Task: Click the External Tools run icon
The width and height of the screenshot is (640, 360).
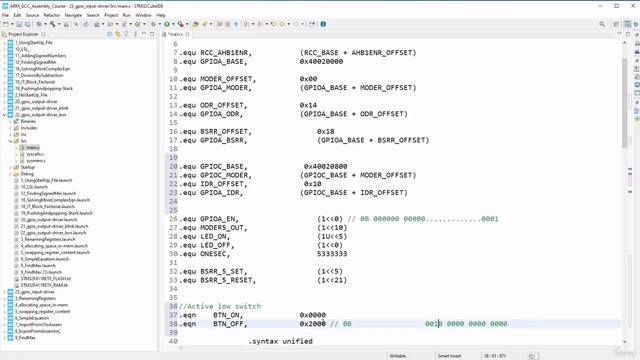Action: coord(180,24)
